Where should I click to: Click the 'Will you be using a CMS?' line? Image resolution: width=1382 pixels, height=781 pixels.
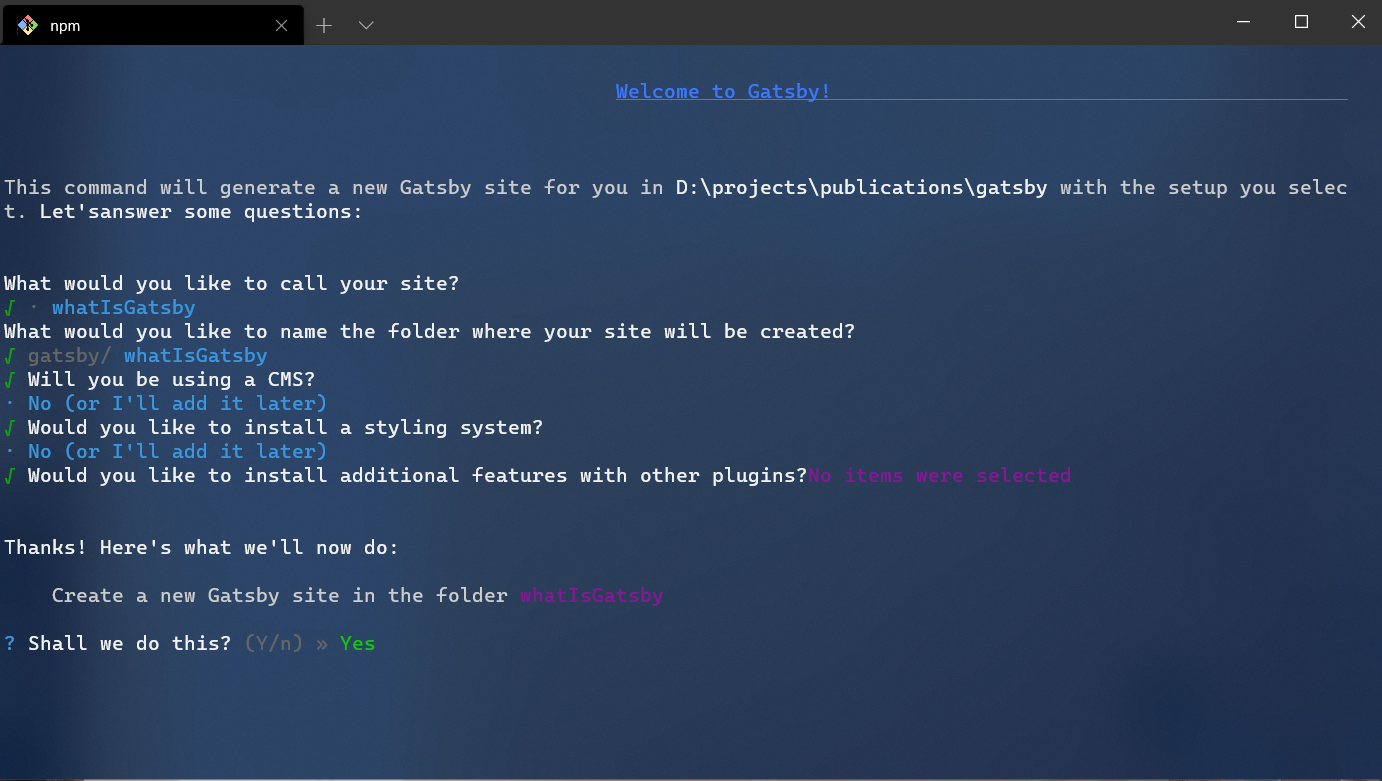click(172, 380)
